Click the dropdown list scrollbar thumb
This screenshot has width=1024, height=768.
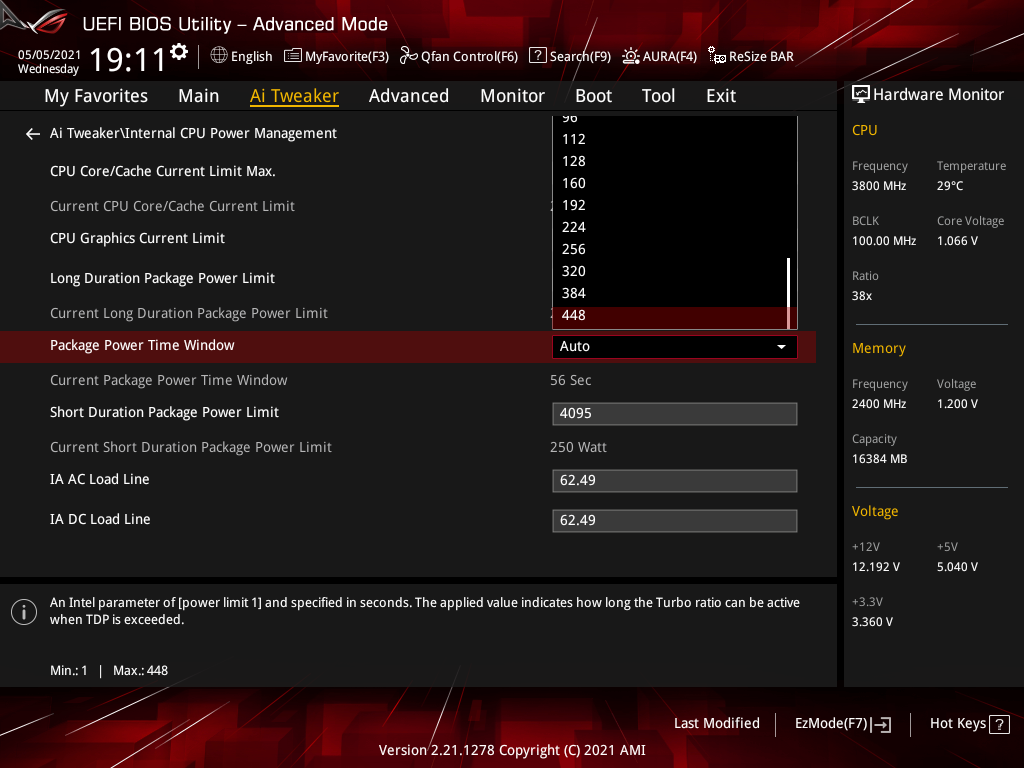pos(789,293)
